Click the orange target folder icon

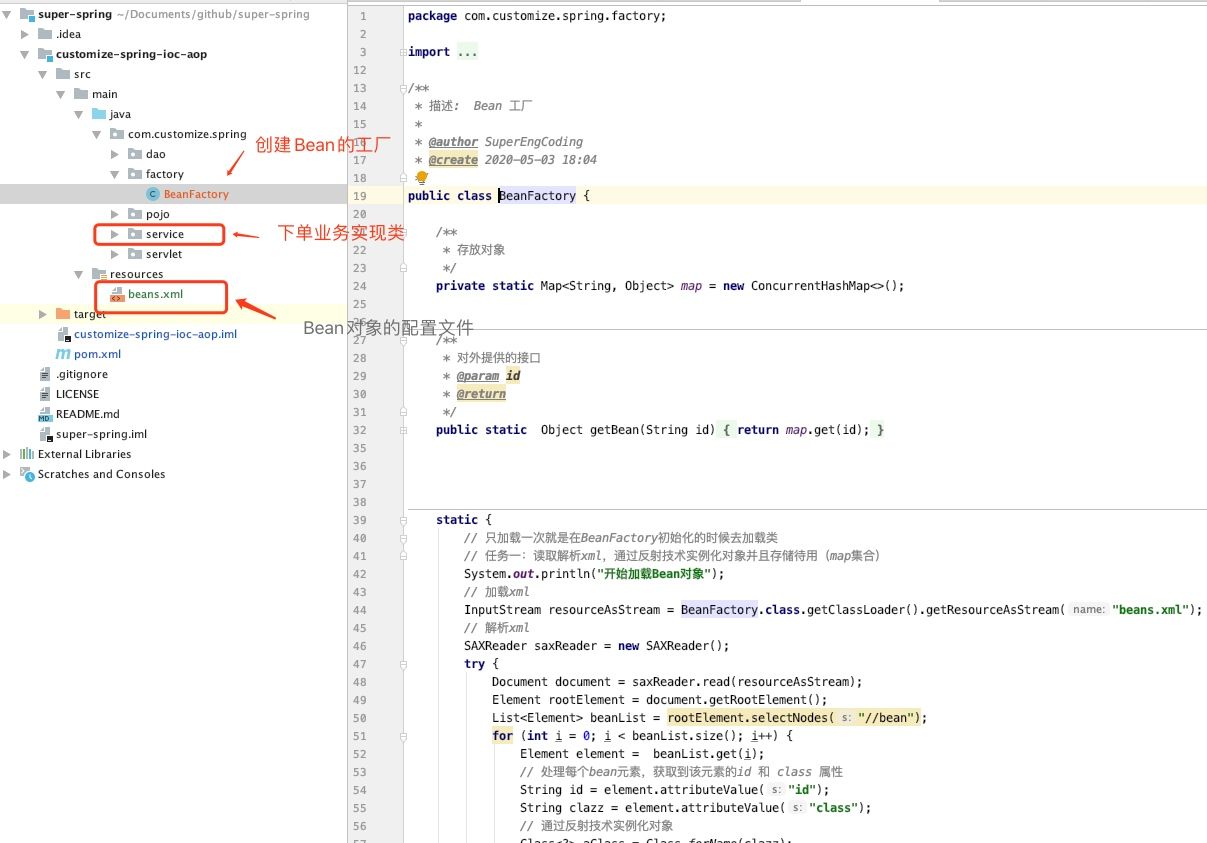[x=63, y=314]
